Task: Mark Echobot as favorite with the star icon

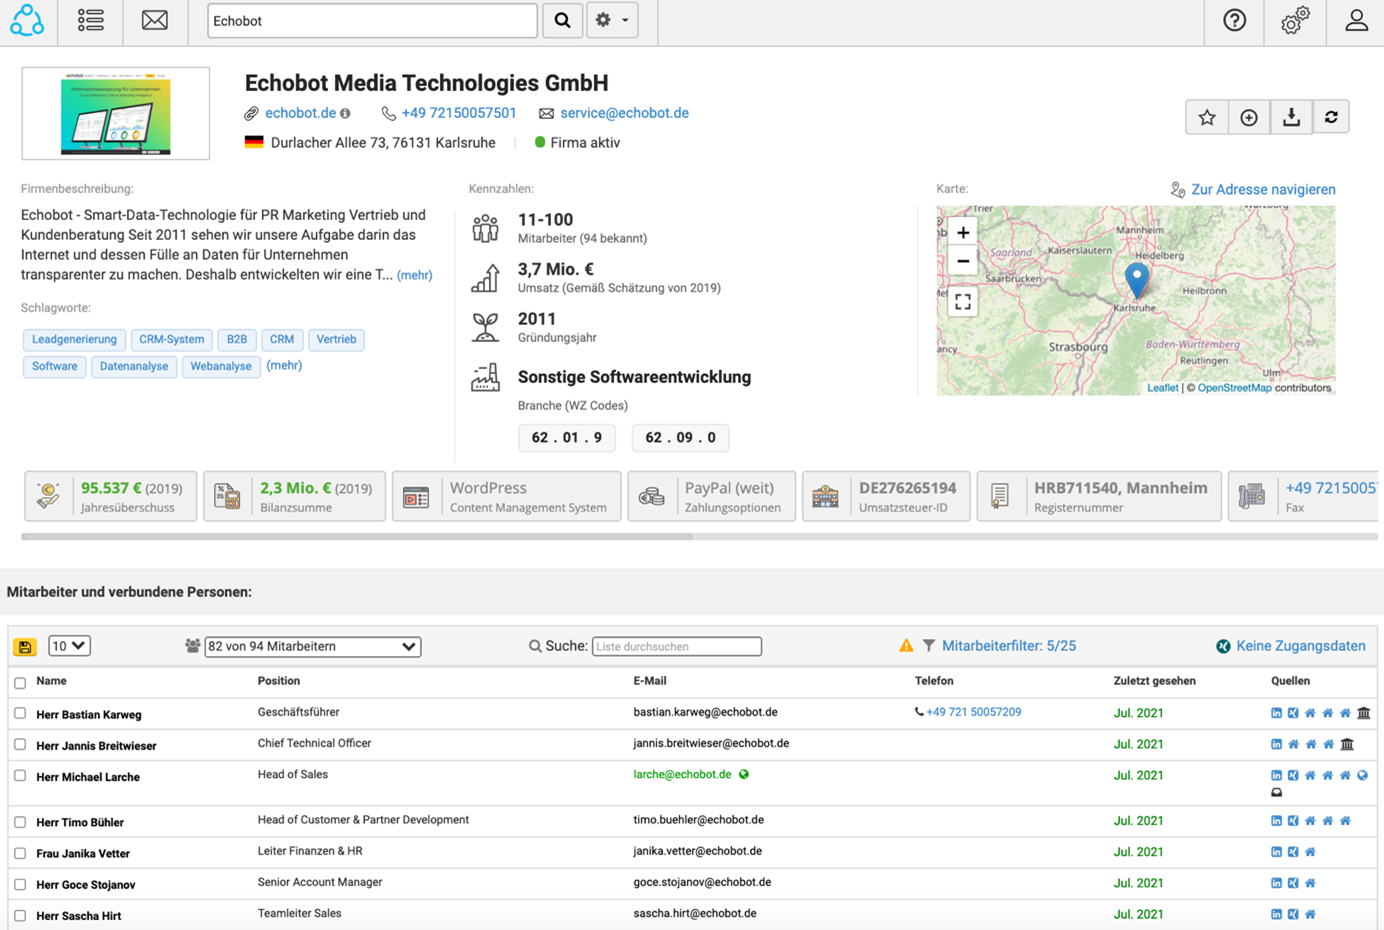Action: pyautogui.click(x=1207, y=117)
